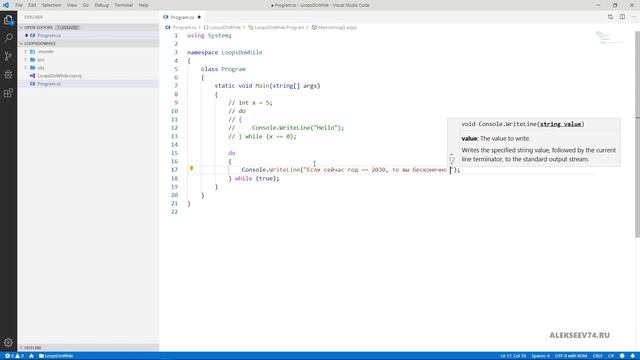640x360 pixels.
Task: Open the Terminal menu
Action: coord(124,5)
